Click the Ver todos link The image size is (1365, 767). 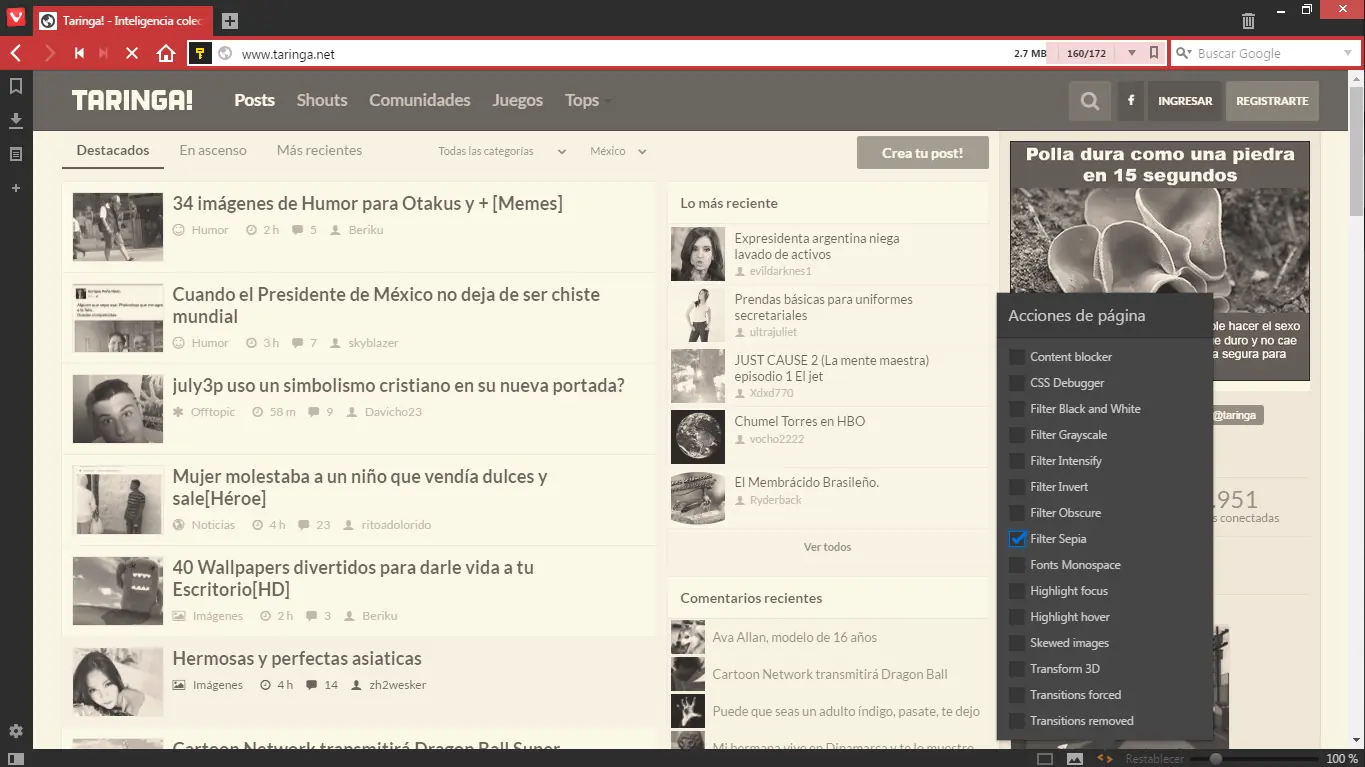(x=828, y=547)
